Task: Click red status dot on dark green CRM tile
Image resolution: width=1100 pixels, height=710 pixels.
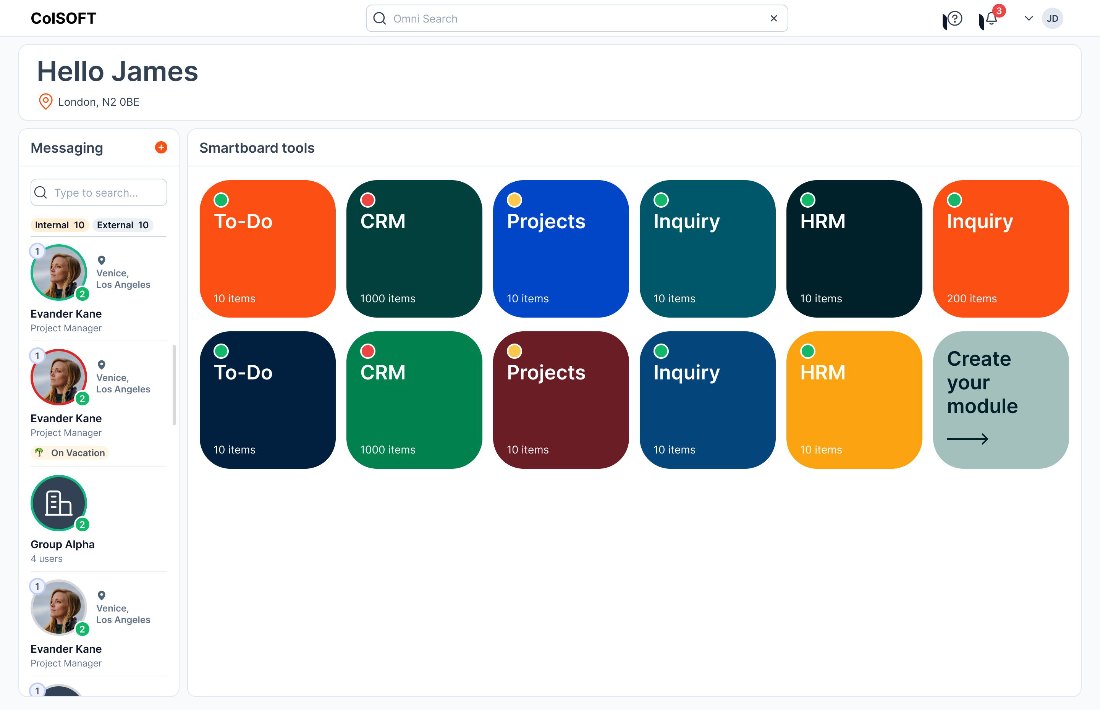Action: [x=368, y=200]
